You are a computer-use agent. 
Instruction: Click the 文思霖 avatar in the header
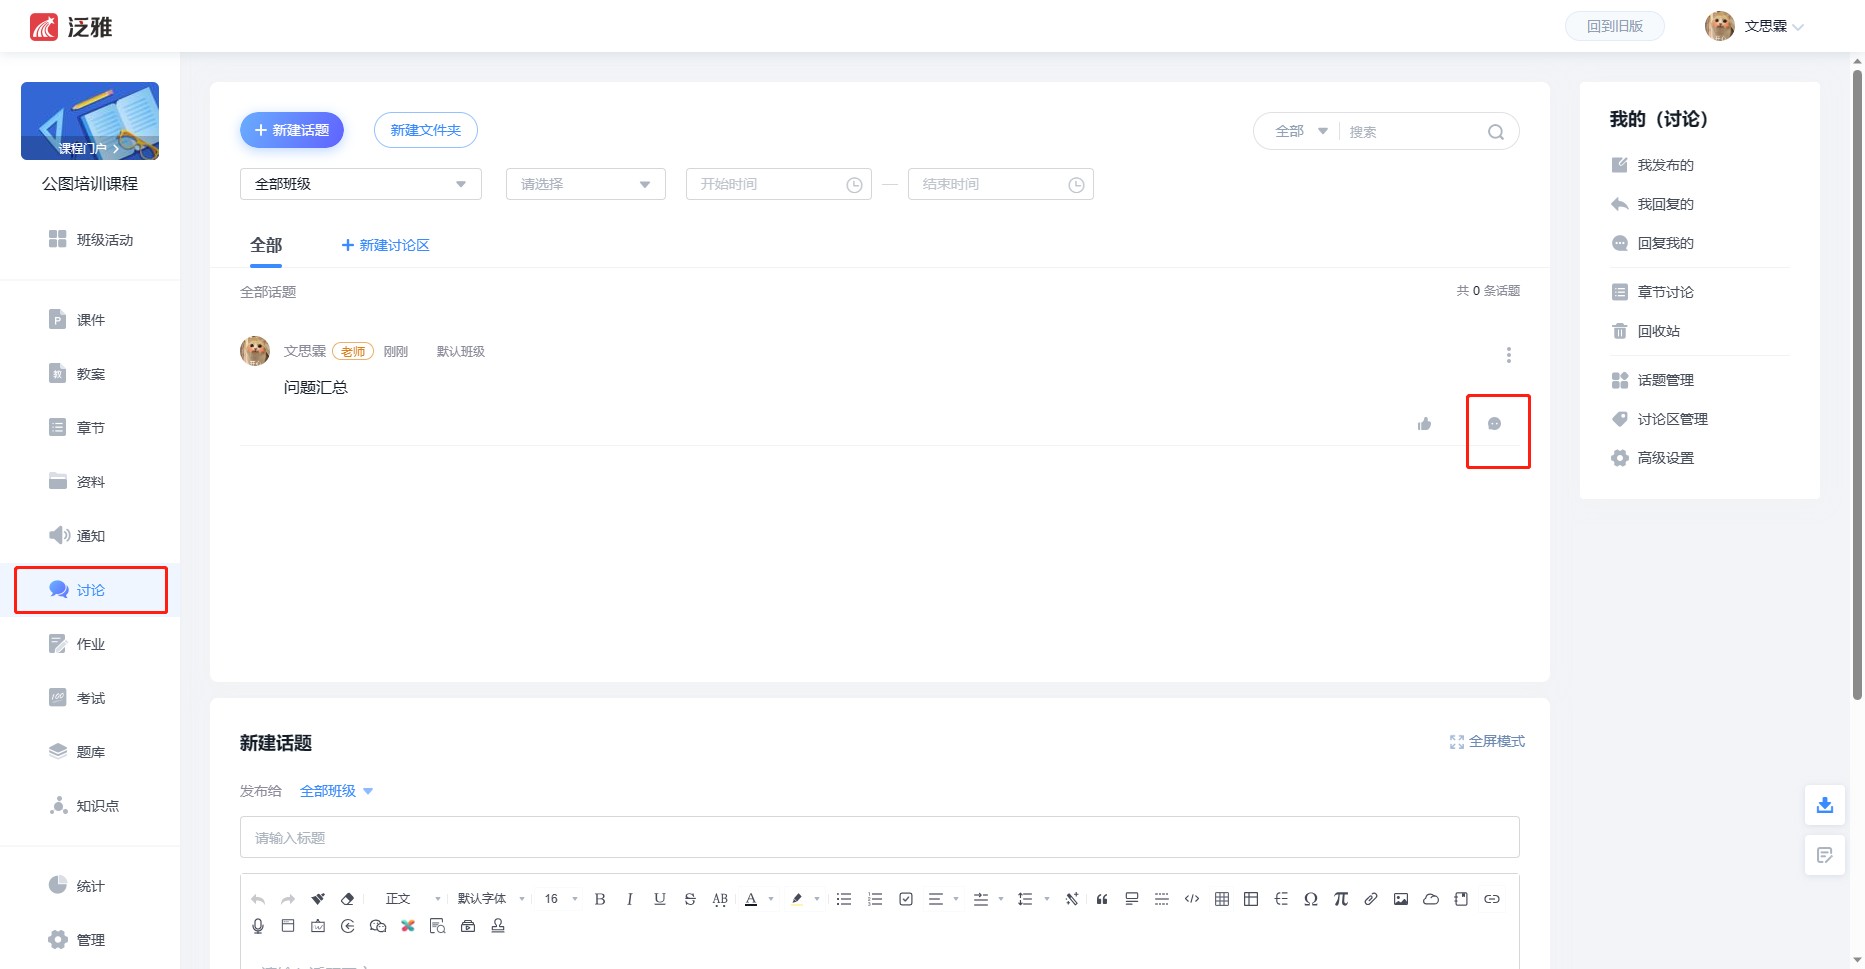pos(1720,26)
